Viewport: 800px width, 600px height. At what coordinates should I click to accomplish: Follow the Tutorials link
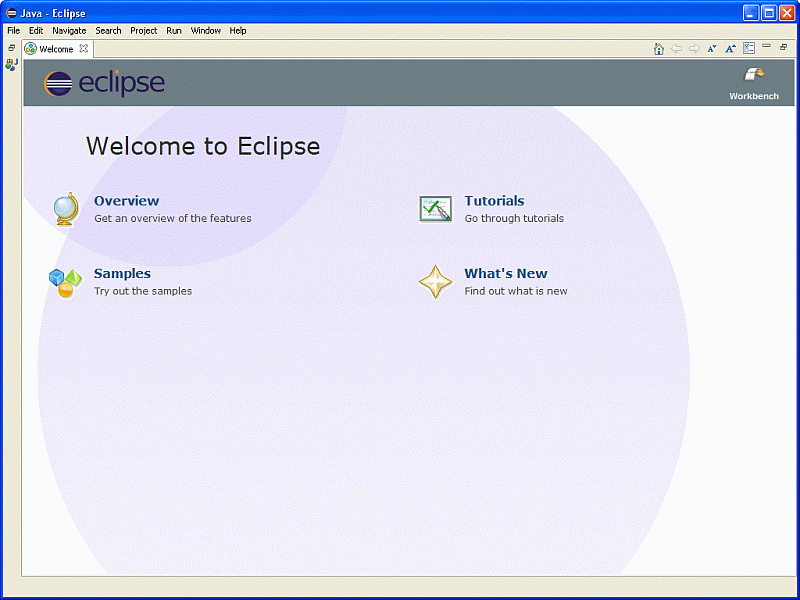[x=494, y=201]
